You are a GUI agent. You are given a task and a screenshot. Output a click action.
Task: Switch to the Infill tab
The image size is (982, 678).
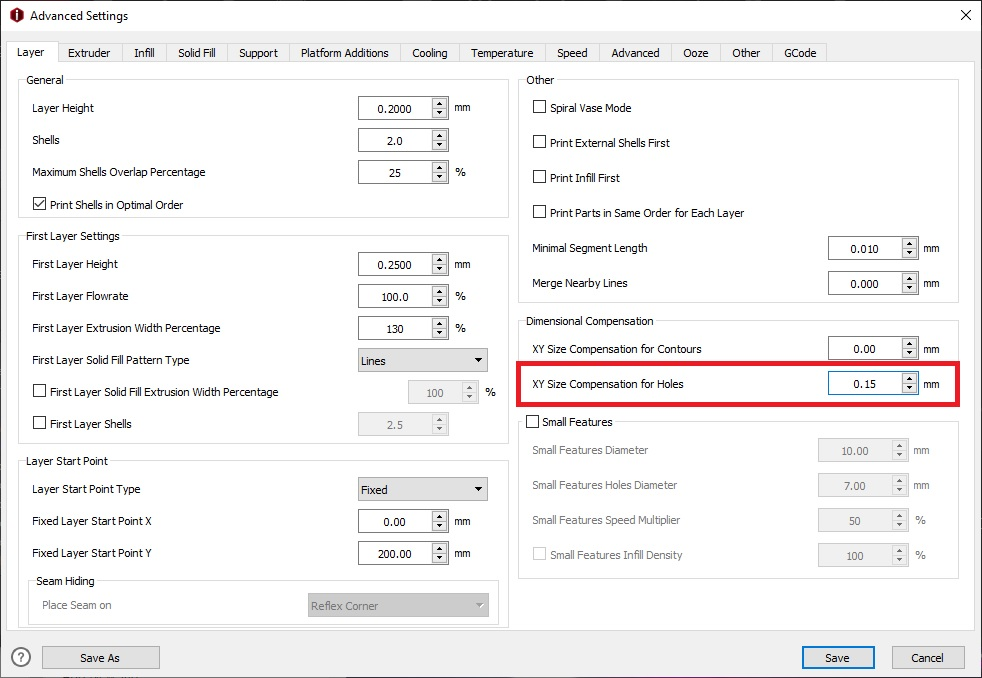144,53
